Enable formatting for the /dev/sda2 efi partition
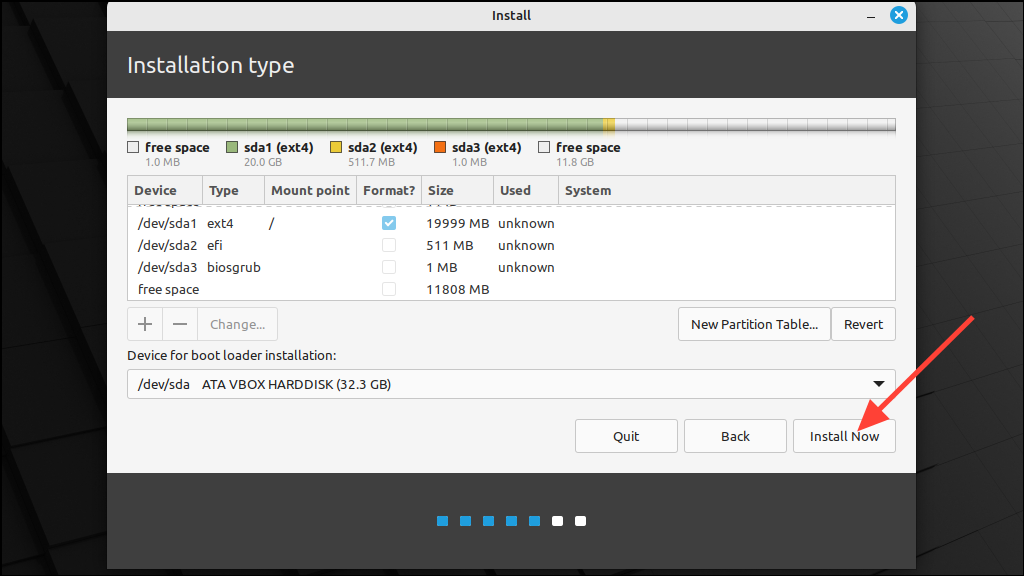Viewport: 1024px width, 576px height. coord(388,245)
